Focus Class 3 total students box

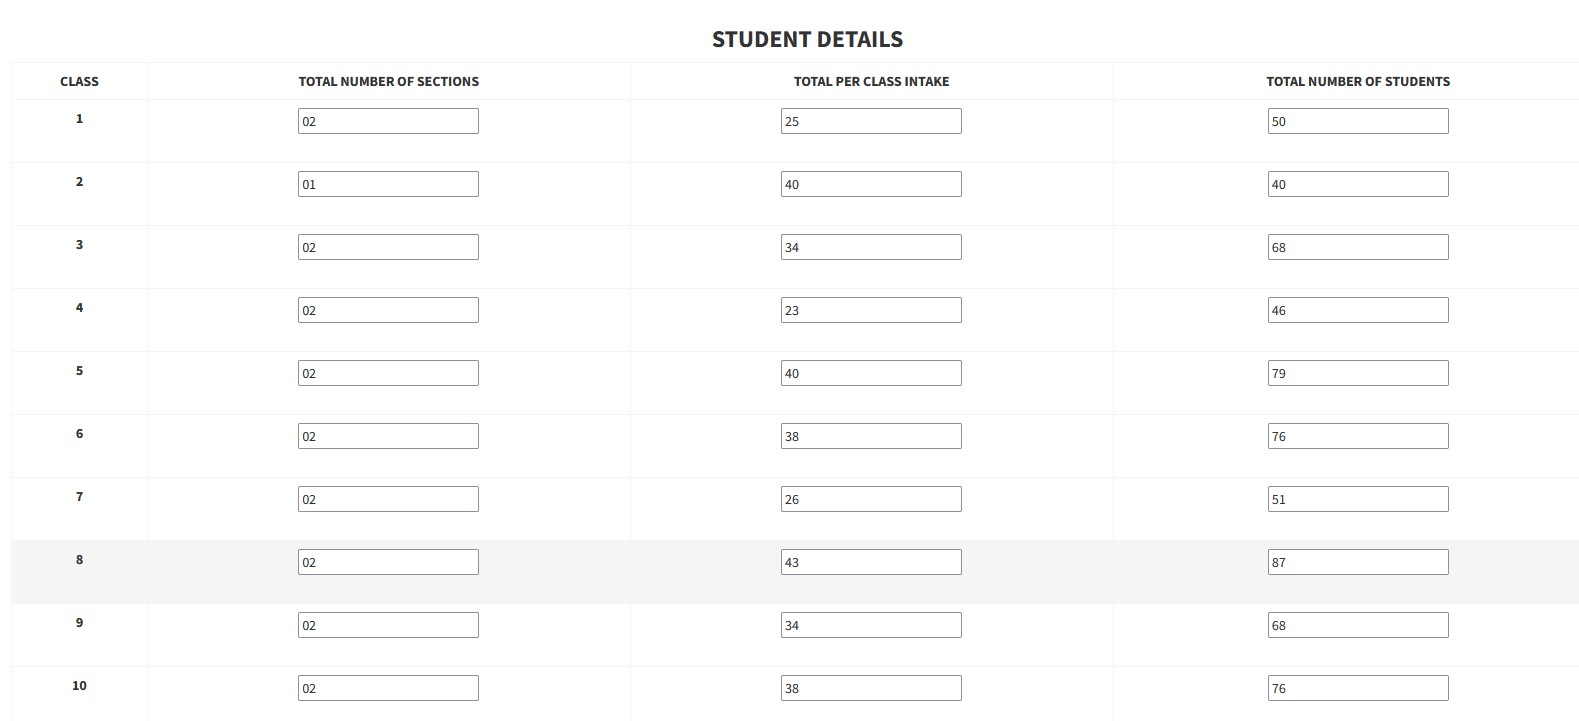[1357, 247]
